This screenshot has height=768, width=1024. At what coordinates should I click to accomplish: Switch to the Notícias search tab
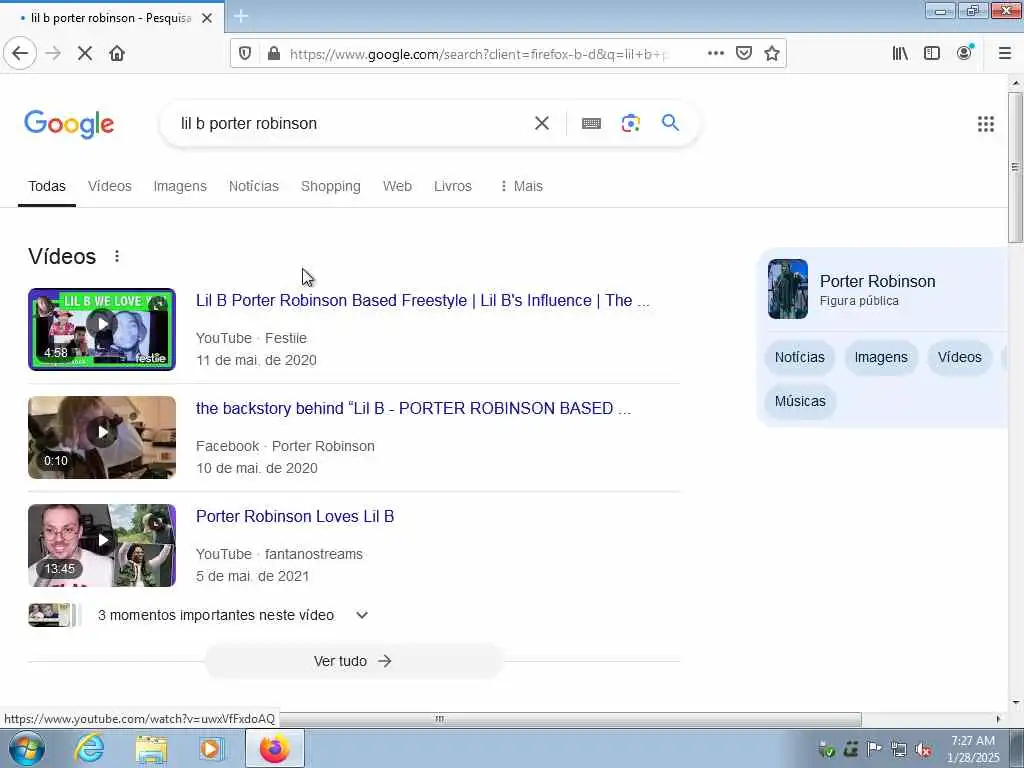(253, 186)
